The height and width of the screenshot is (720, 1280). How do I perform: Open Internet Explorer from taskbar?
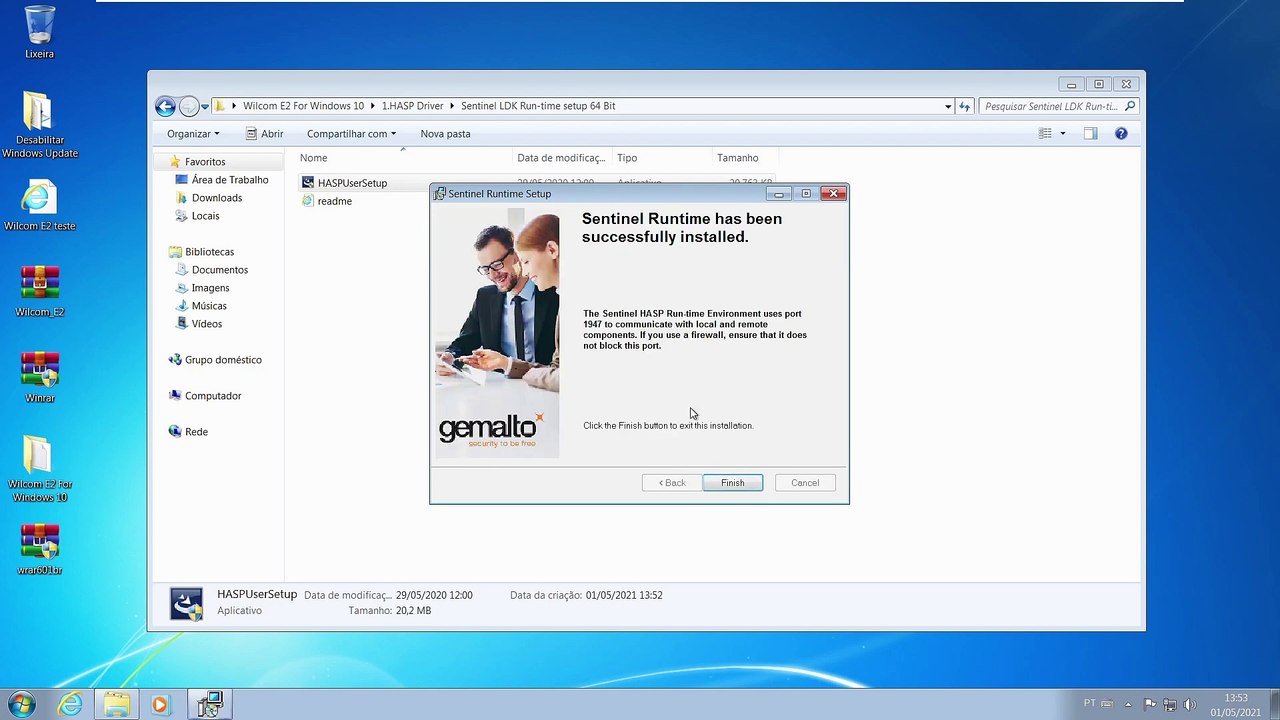tap(70, 705)
